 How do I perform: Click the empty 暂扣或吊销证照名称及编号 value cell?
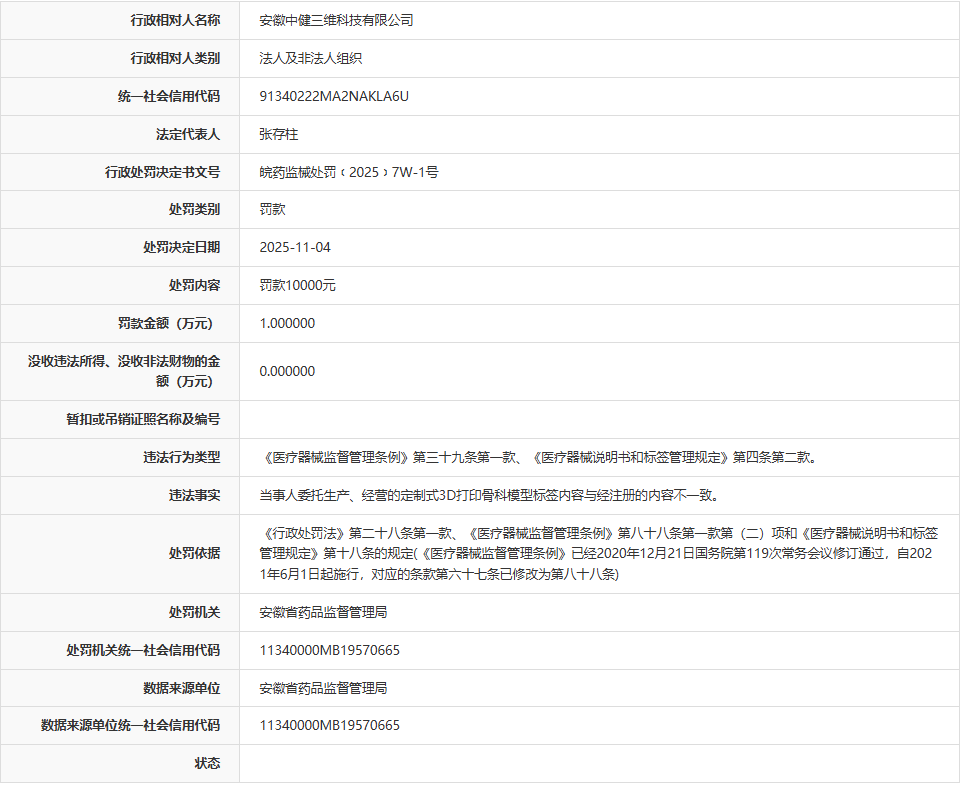pos(598,419)
